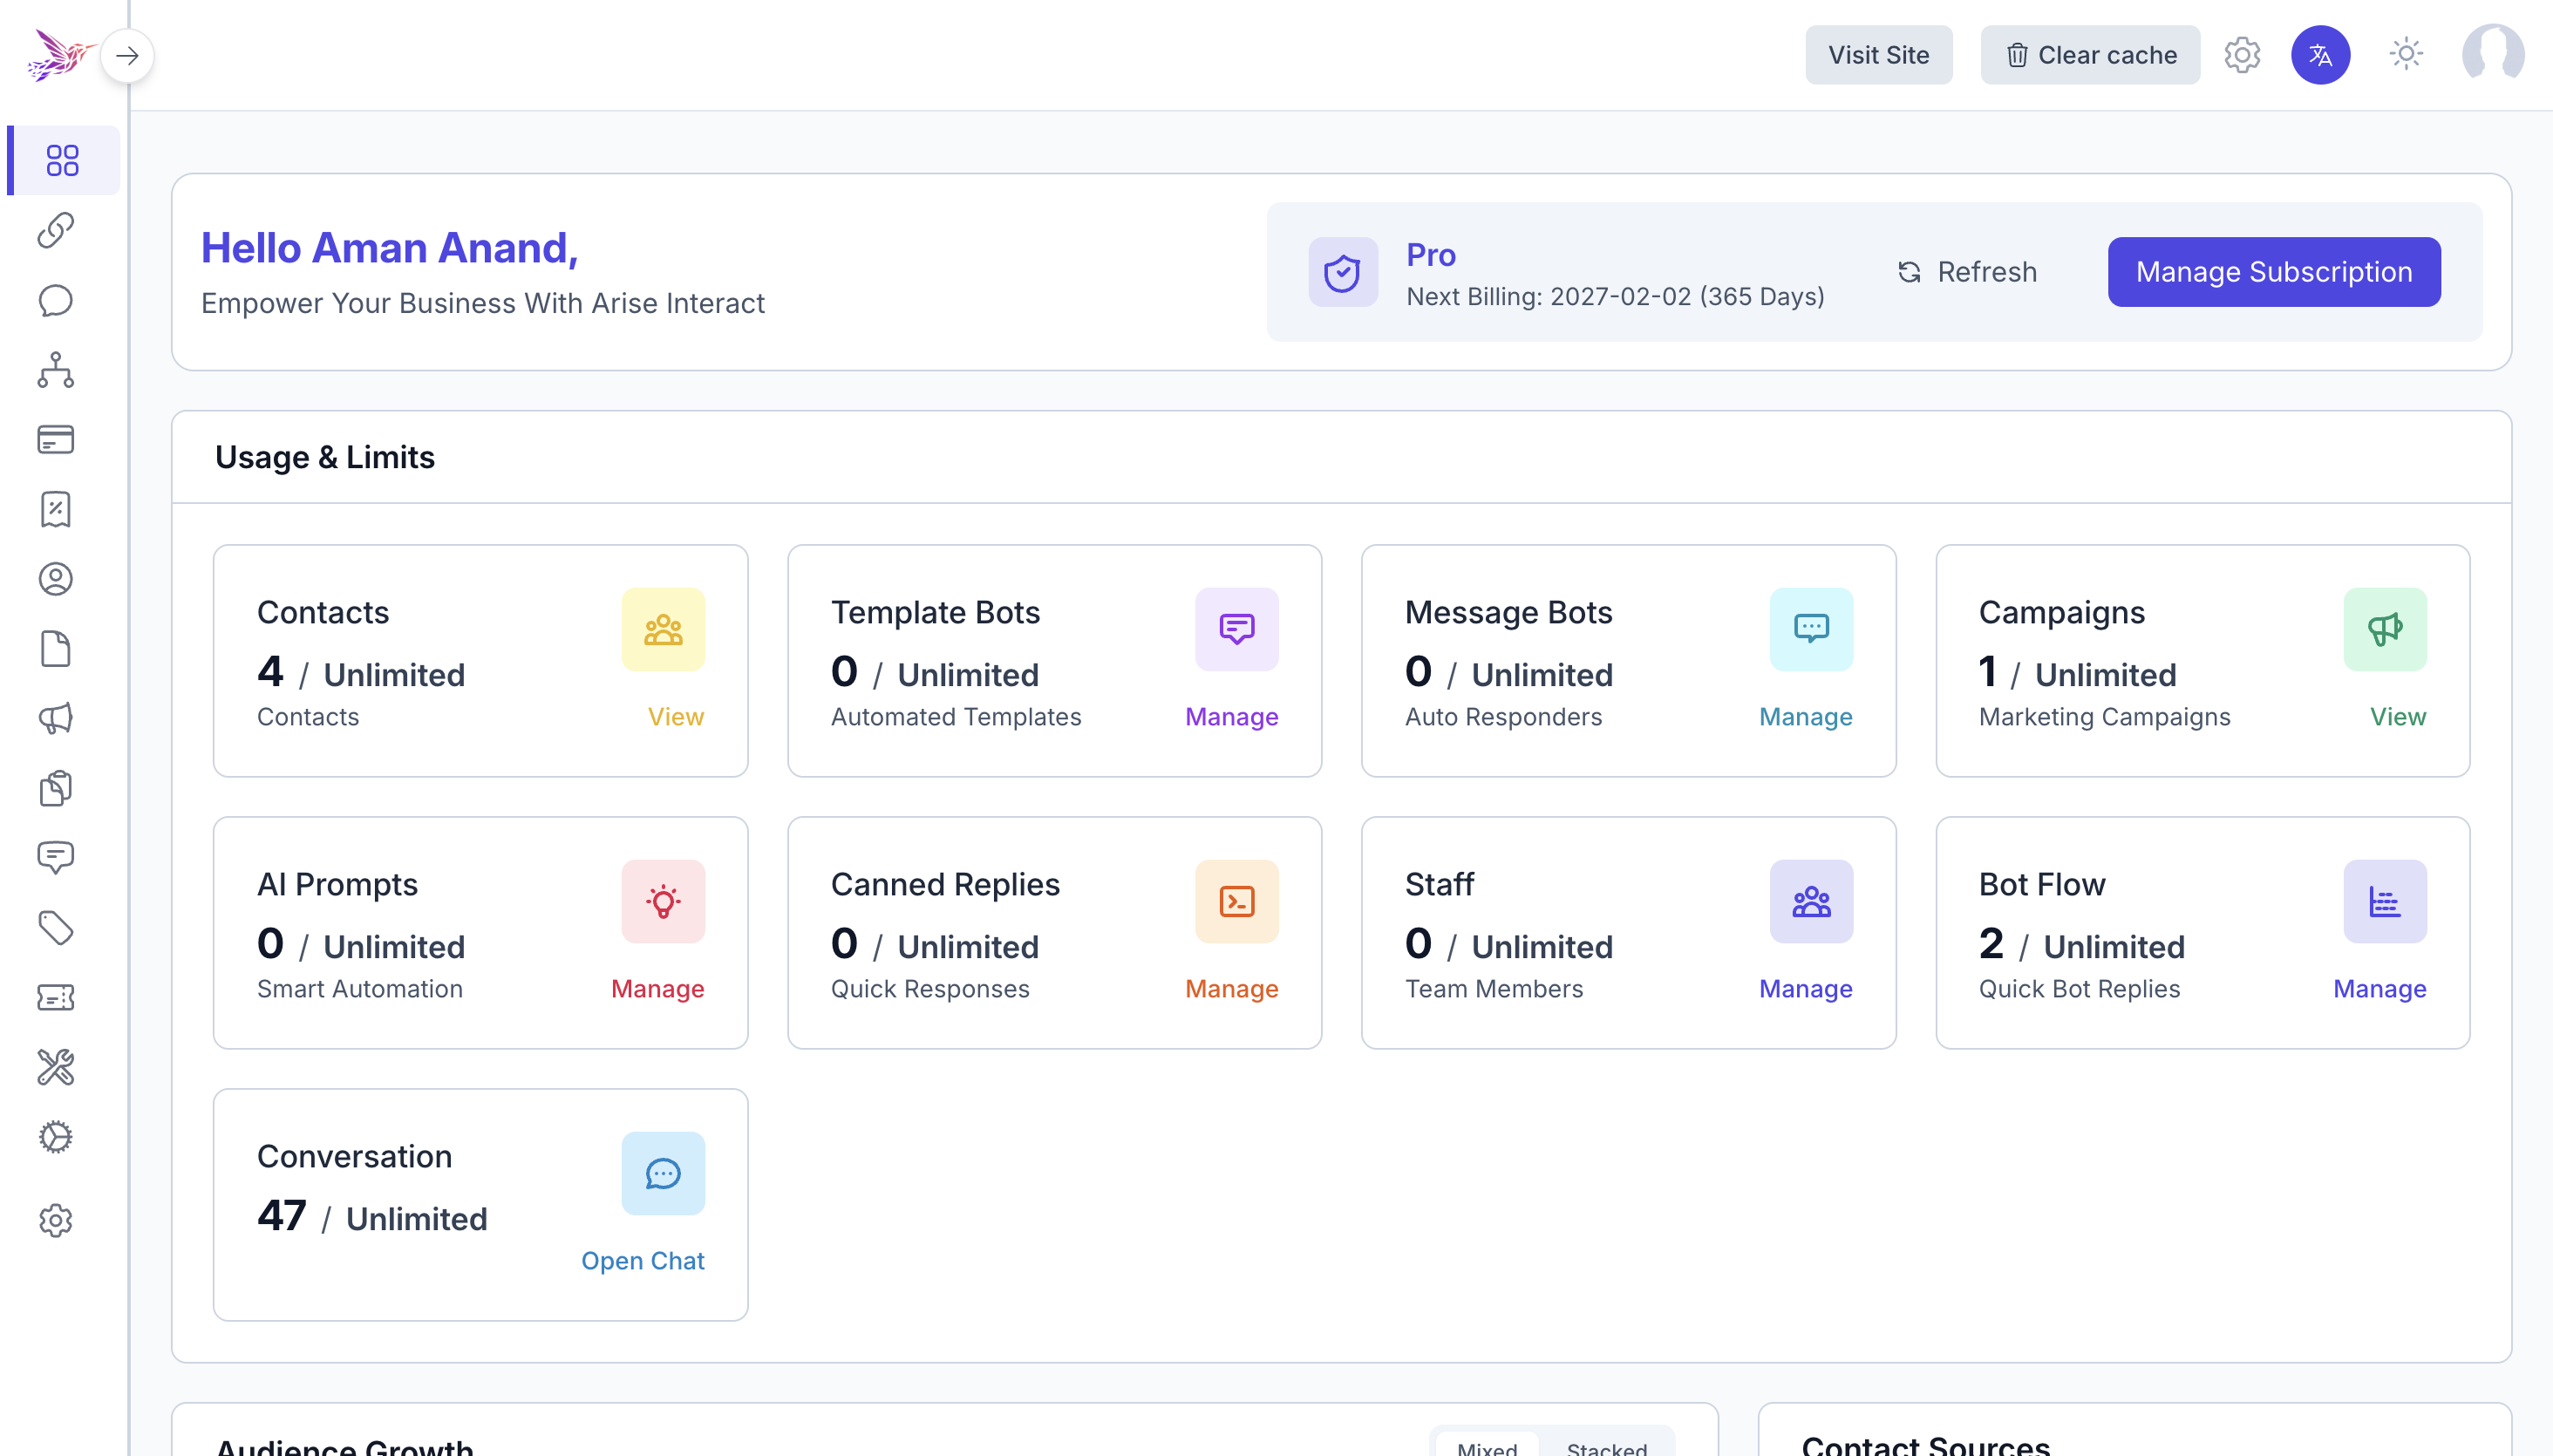Open the user avatar profile menu

pyautogui.click(x=2492, y=54)
